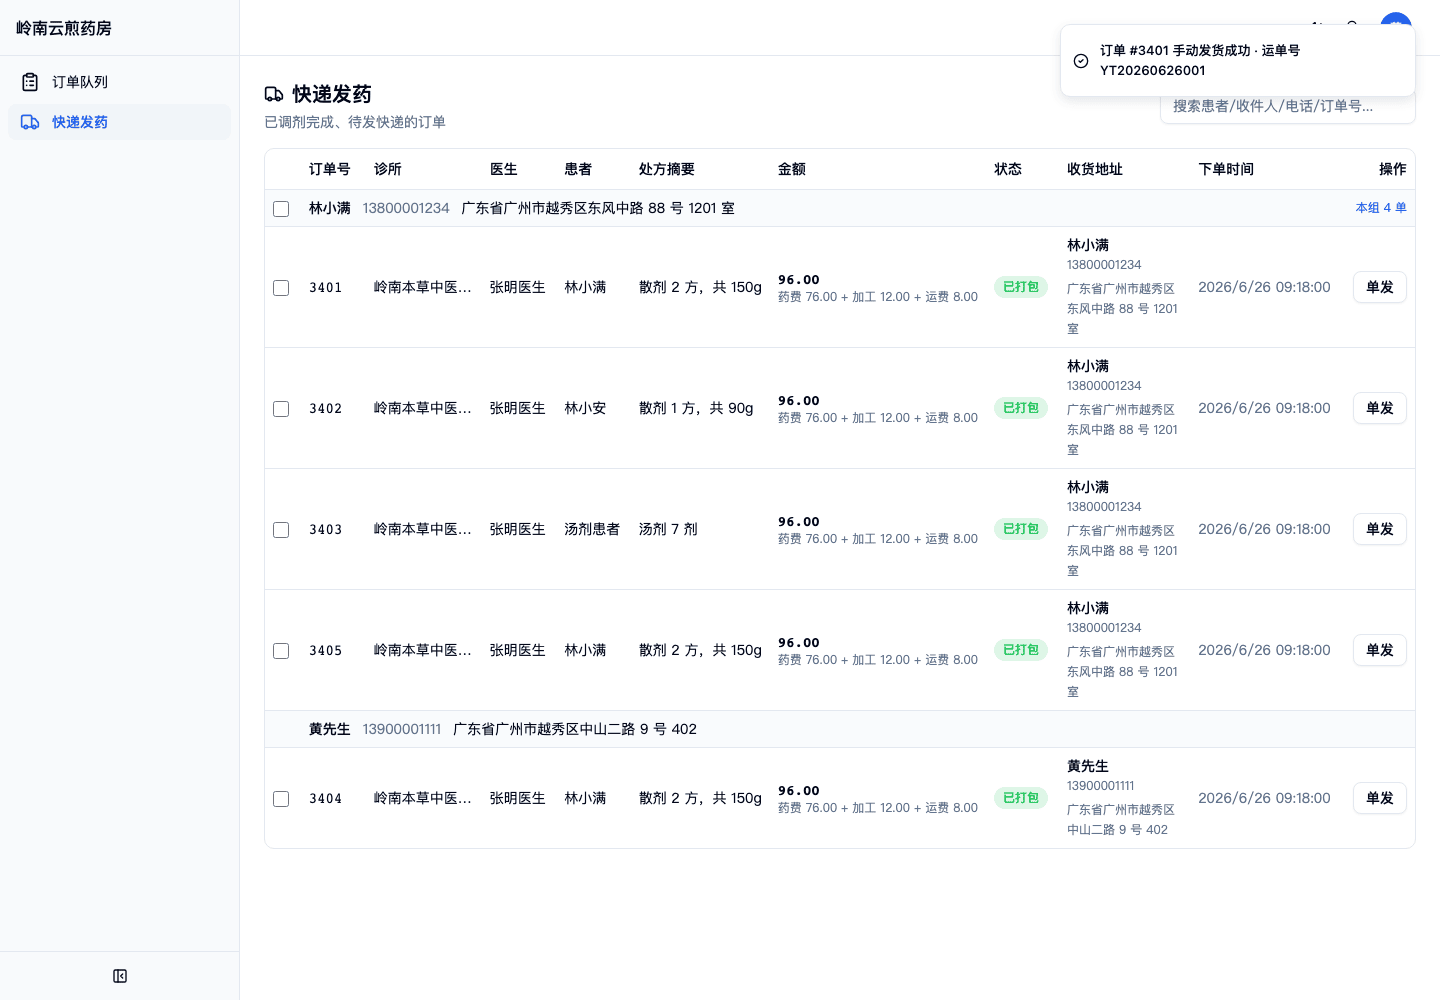Click the 岭南云煎药房 brand title

(64, 28)
